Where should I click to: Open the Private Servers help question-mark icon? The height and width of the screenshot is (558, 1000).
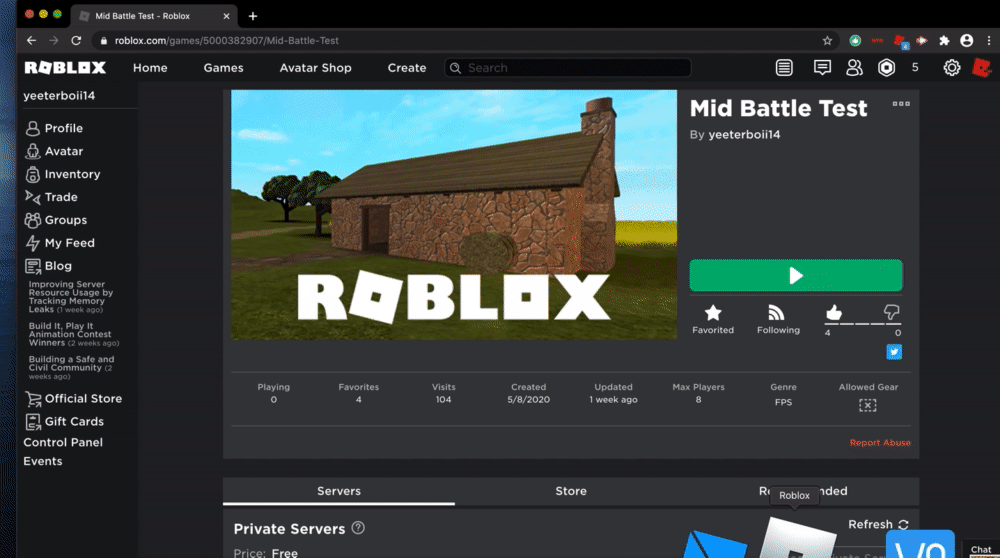pyautogui.click(x=358, y=527)
